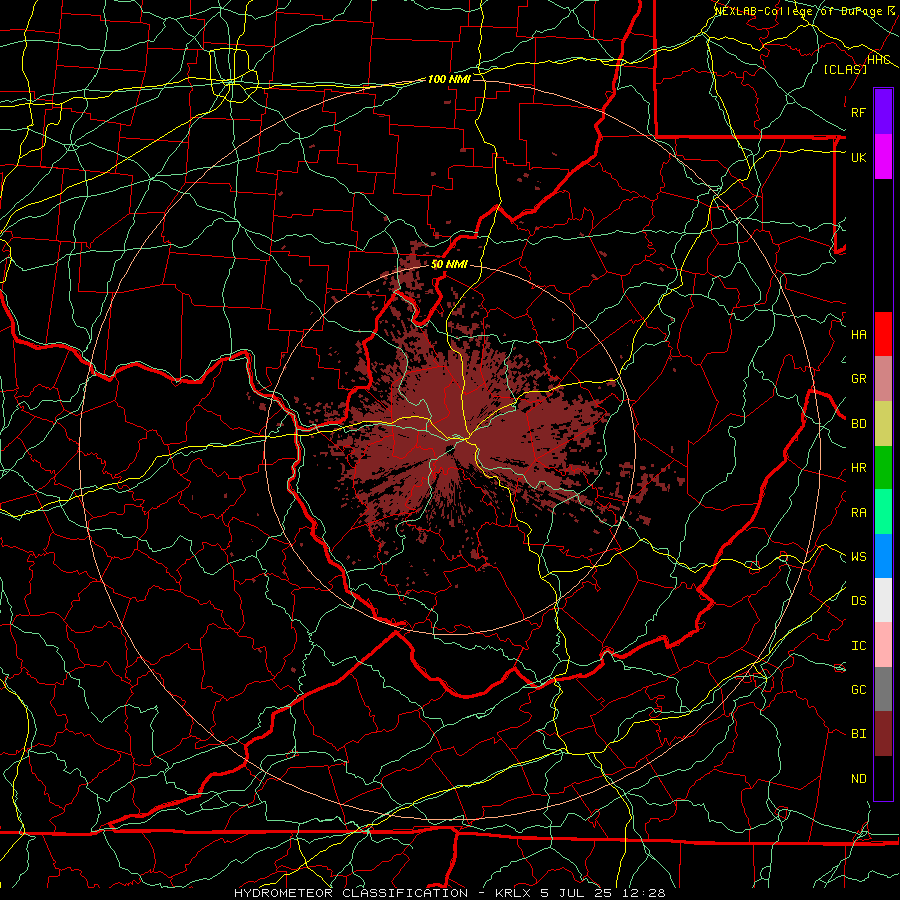The image size is (900, 900).
Task: Click the '12:28' timestamp text
Action: [x=646, y=893]
